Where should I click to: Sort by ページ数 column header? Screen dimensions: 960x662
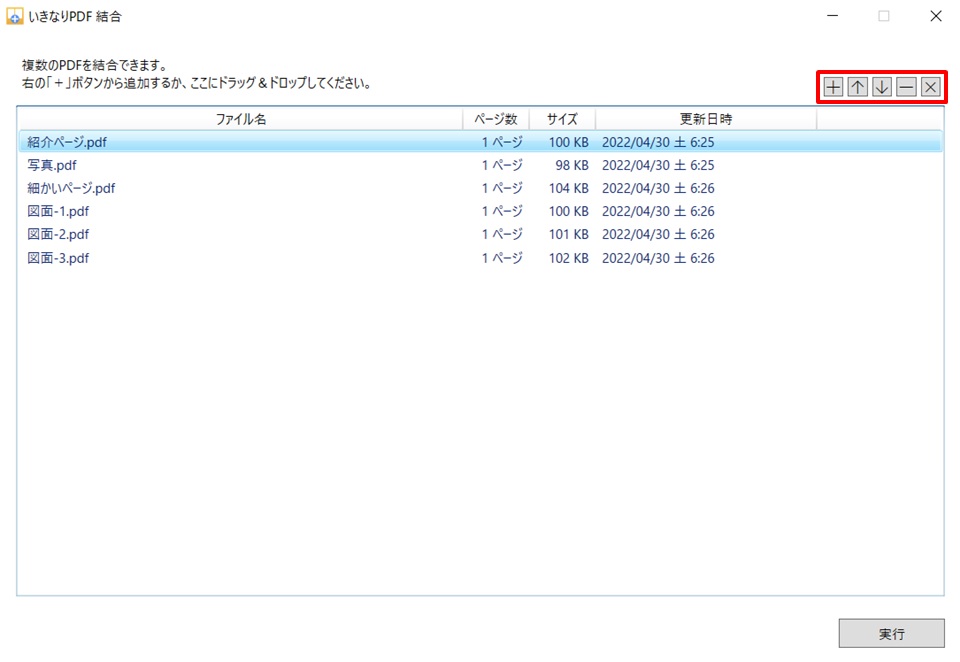point(496,119)
